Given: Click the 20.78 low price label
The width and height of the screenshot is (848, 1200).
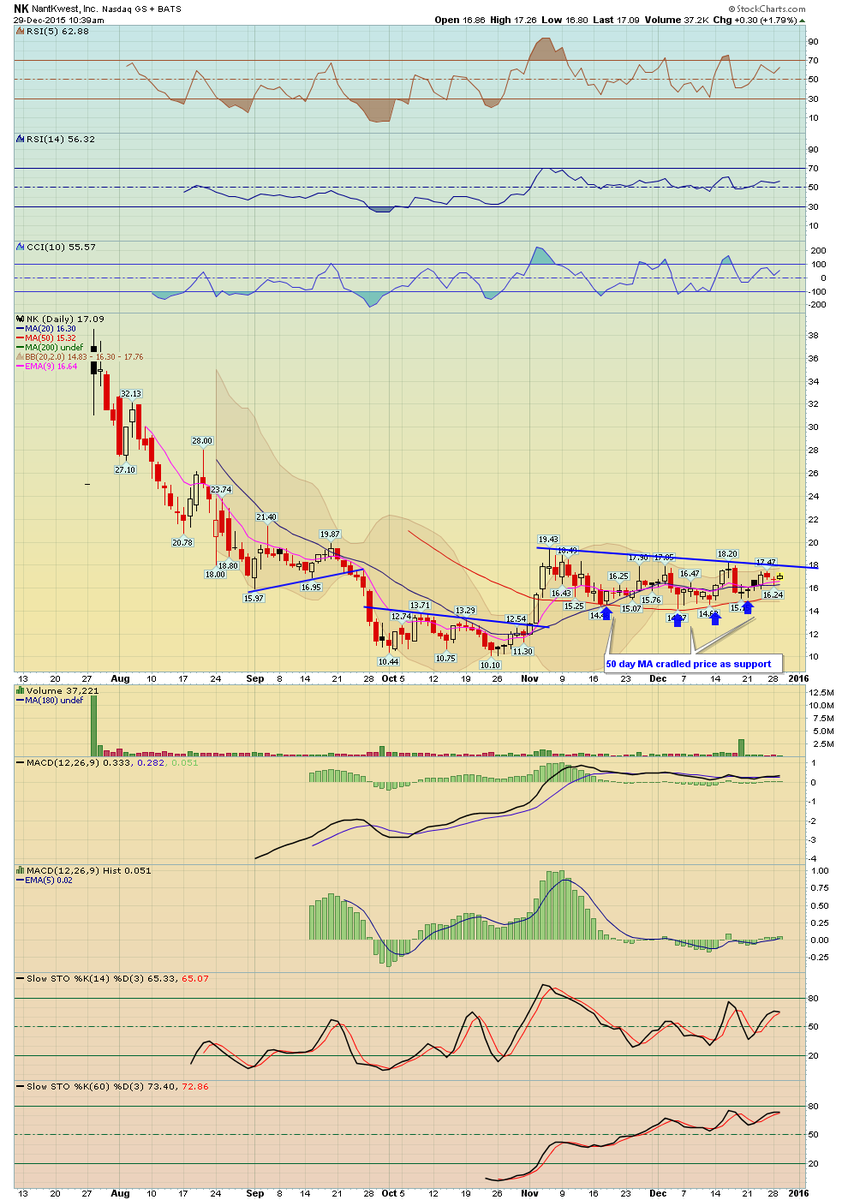Looking at the screenshot, I should click(x=182, y=542).
